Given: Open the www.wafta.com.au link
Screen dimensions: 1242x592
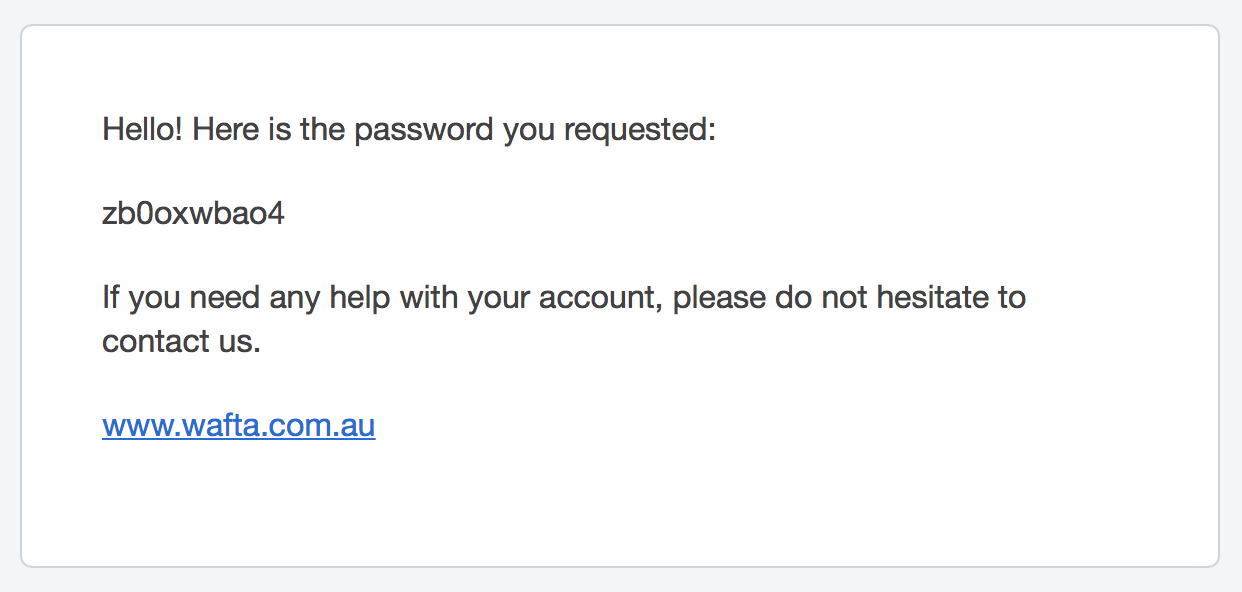Looking at the screenshot, I should point(238,426).
